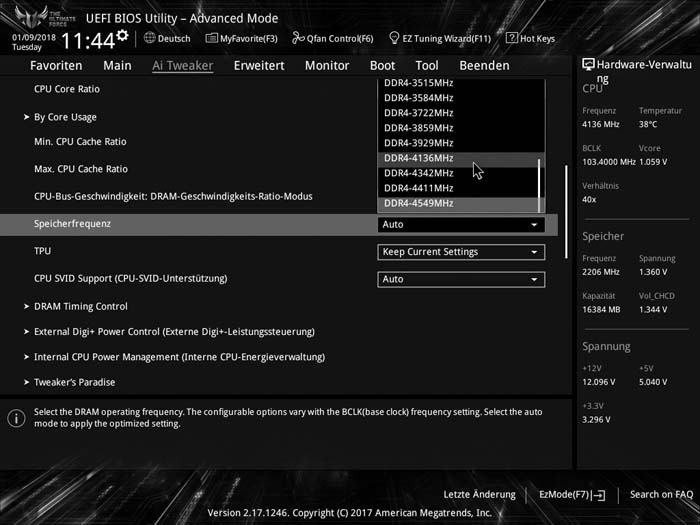Click the +12V voltage reading 12.096 V
Screen dimensions: 700x525
point(599,382)
